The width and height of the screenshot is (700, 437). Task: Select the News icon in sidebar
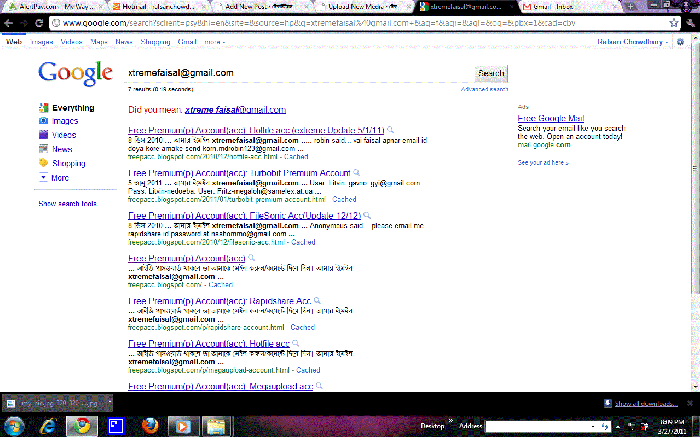point(43,149)
